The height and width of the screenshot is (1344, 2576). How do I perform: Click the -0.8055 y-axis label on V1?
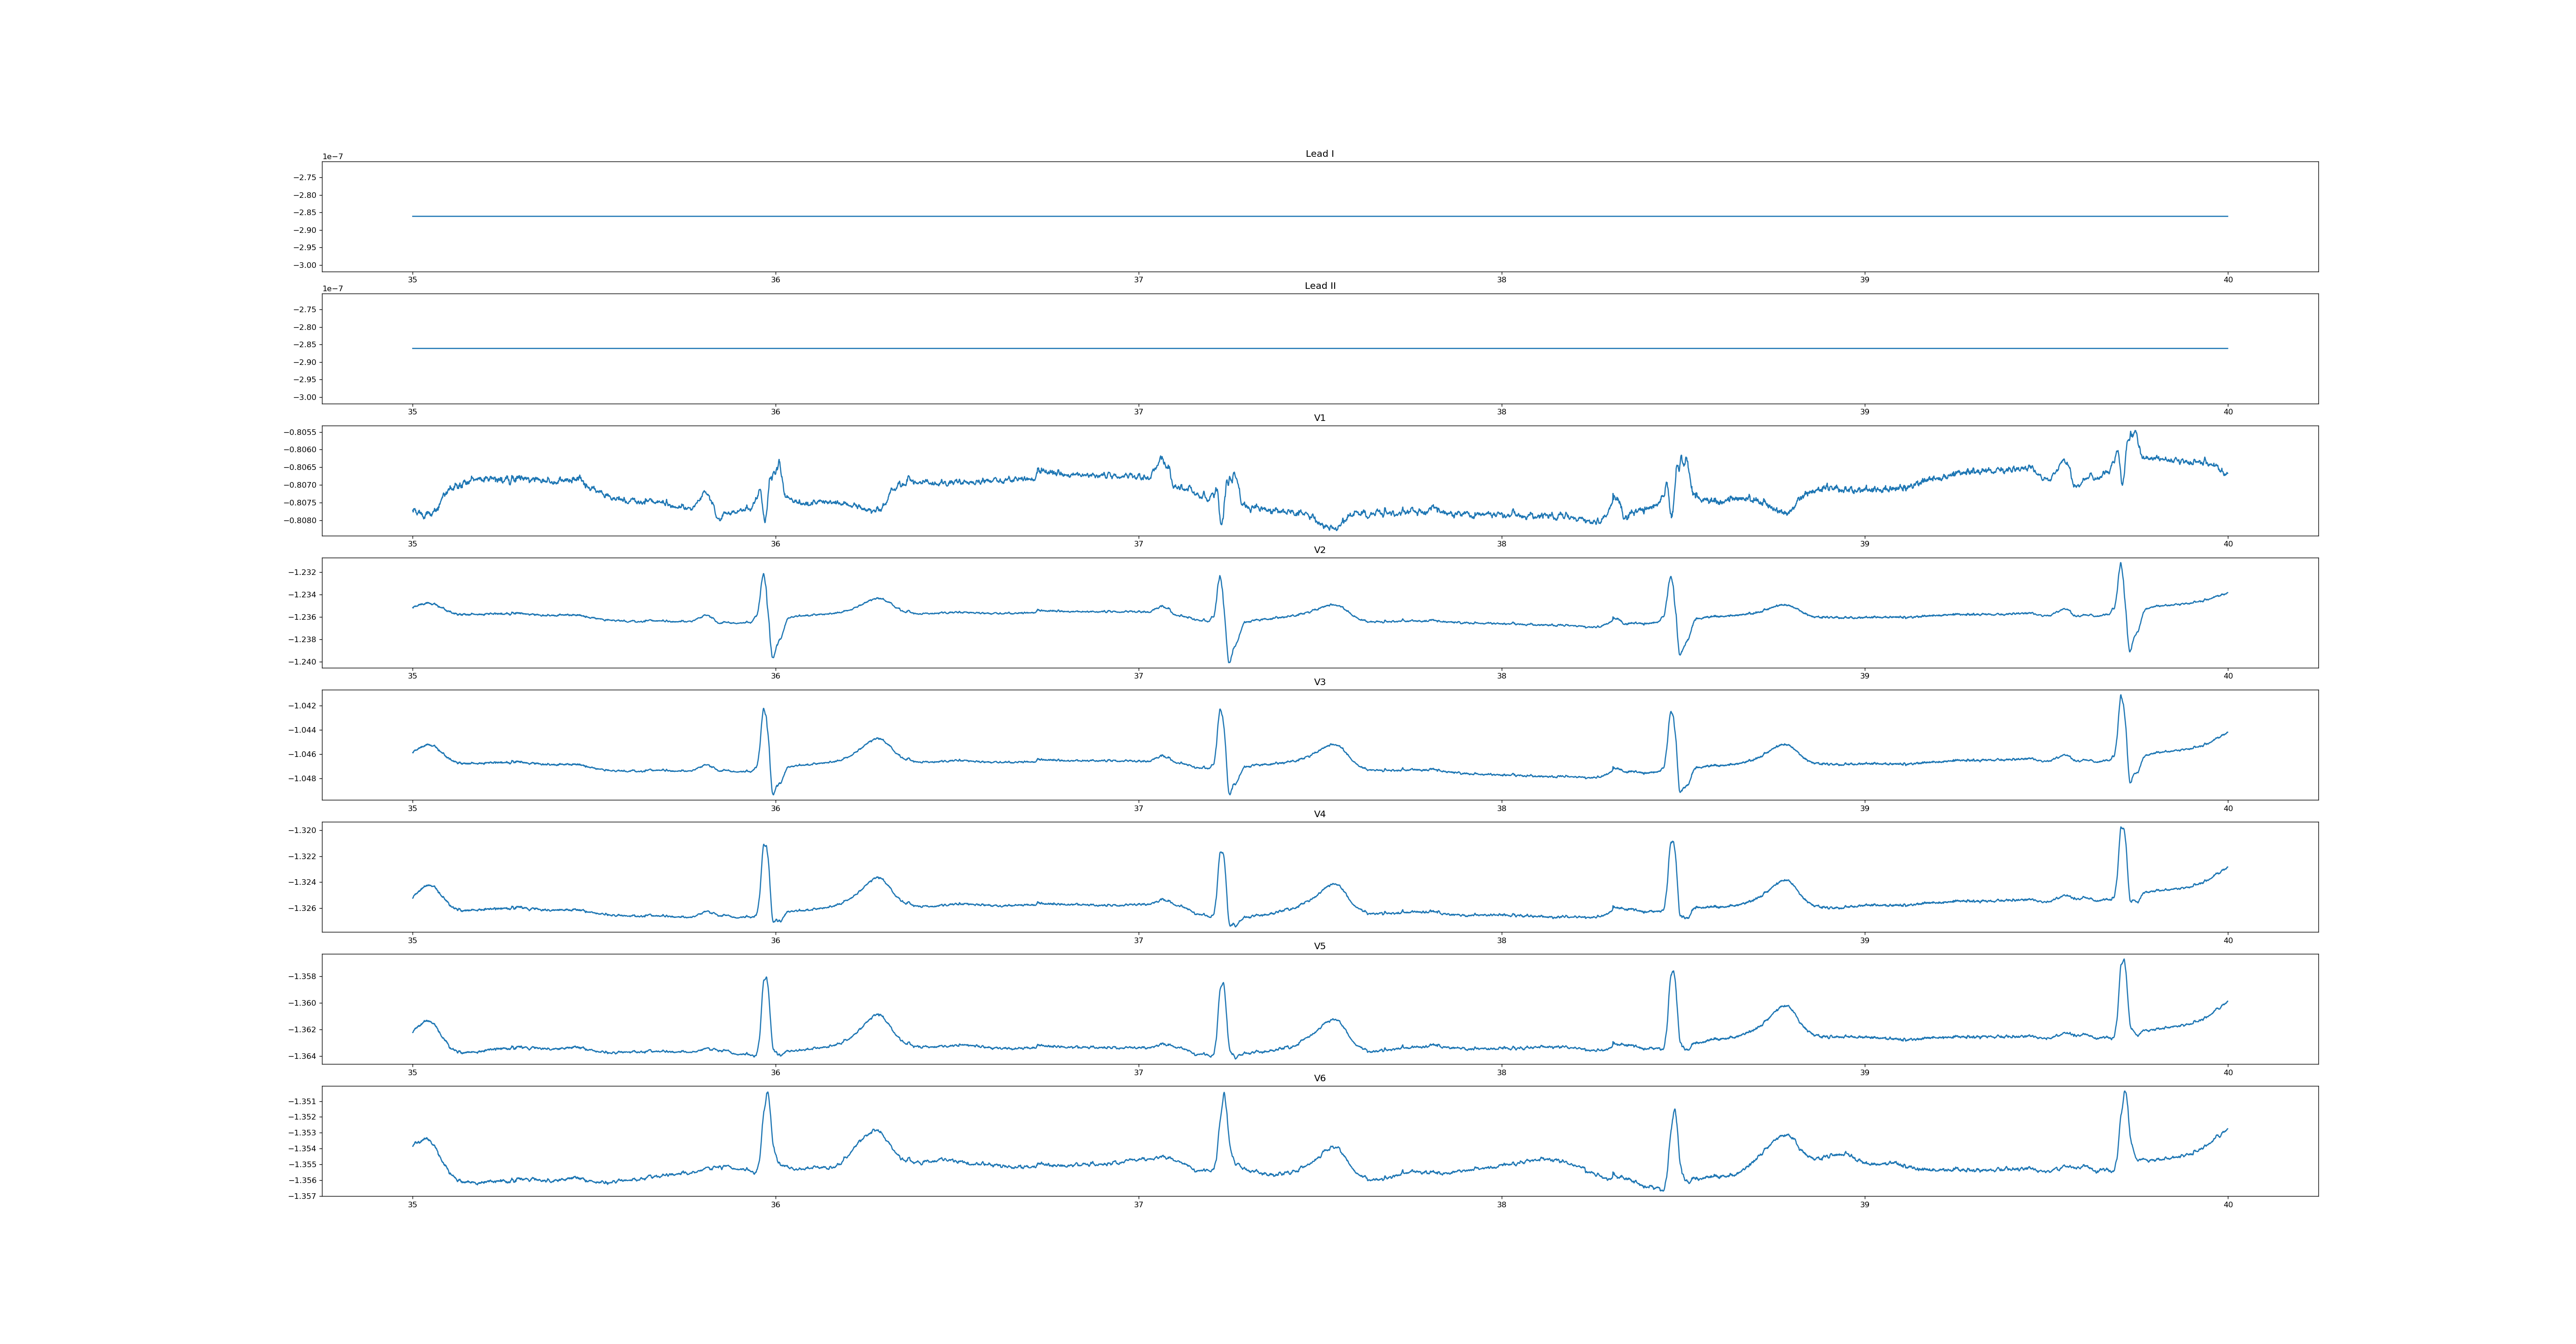300,432
